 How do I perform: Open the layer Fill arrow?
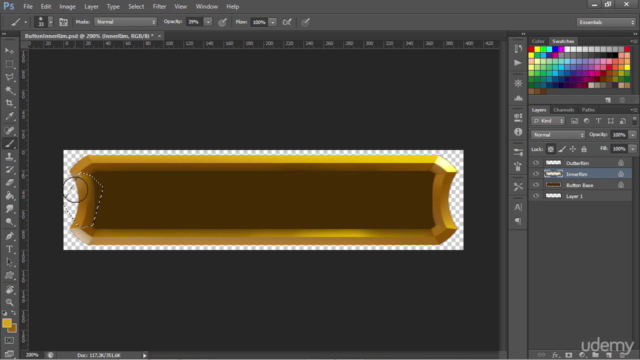click(632, 149)
